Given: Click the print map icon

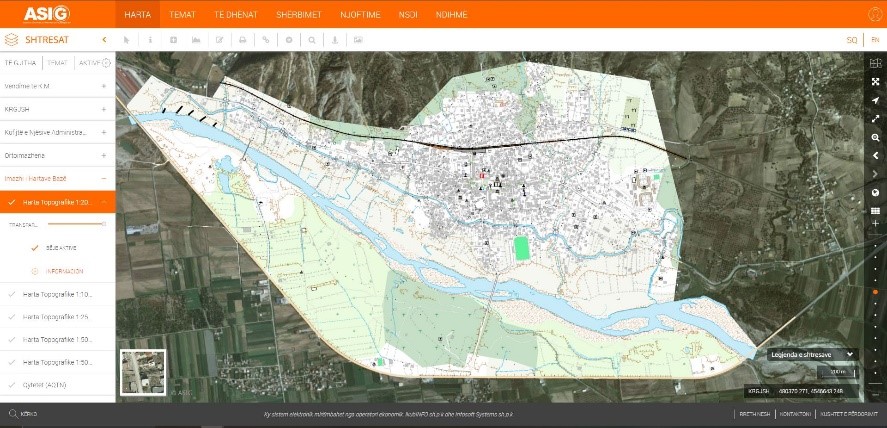Looking at the screenshot, I should [242, 40].
